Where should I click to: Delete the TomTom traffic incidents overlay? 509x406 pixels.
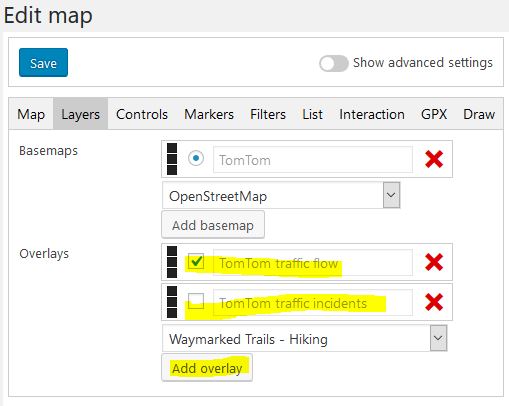pyautogui.click(x=434, y=302)
